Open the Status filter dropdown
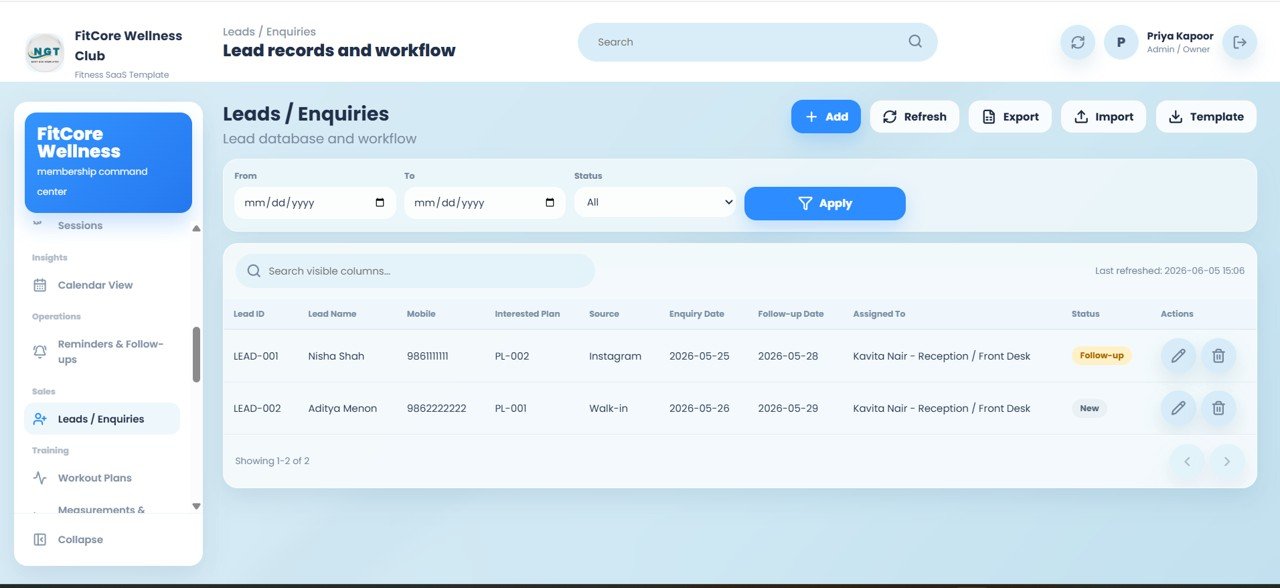The width and height of the screenshot is (1280, 588). [655, 202]
